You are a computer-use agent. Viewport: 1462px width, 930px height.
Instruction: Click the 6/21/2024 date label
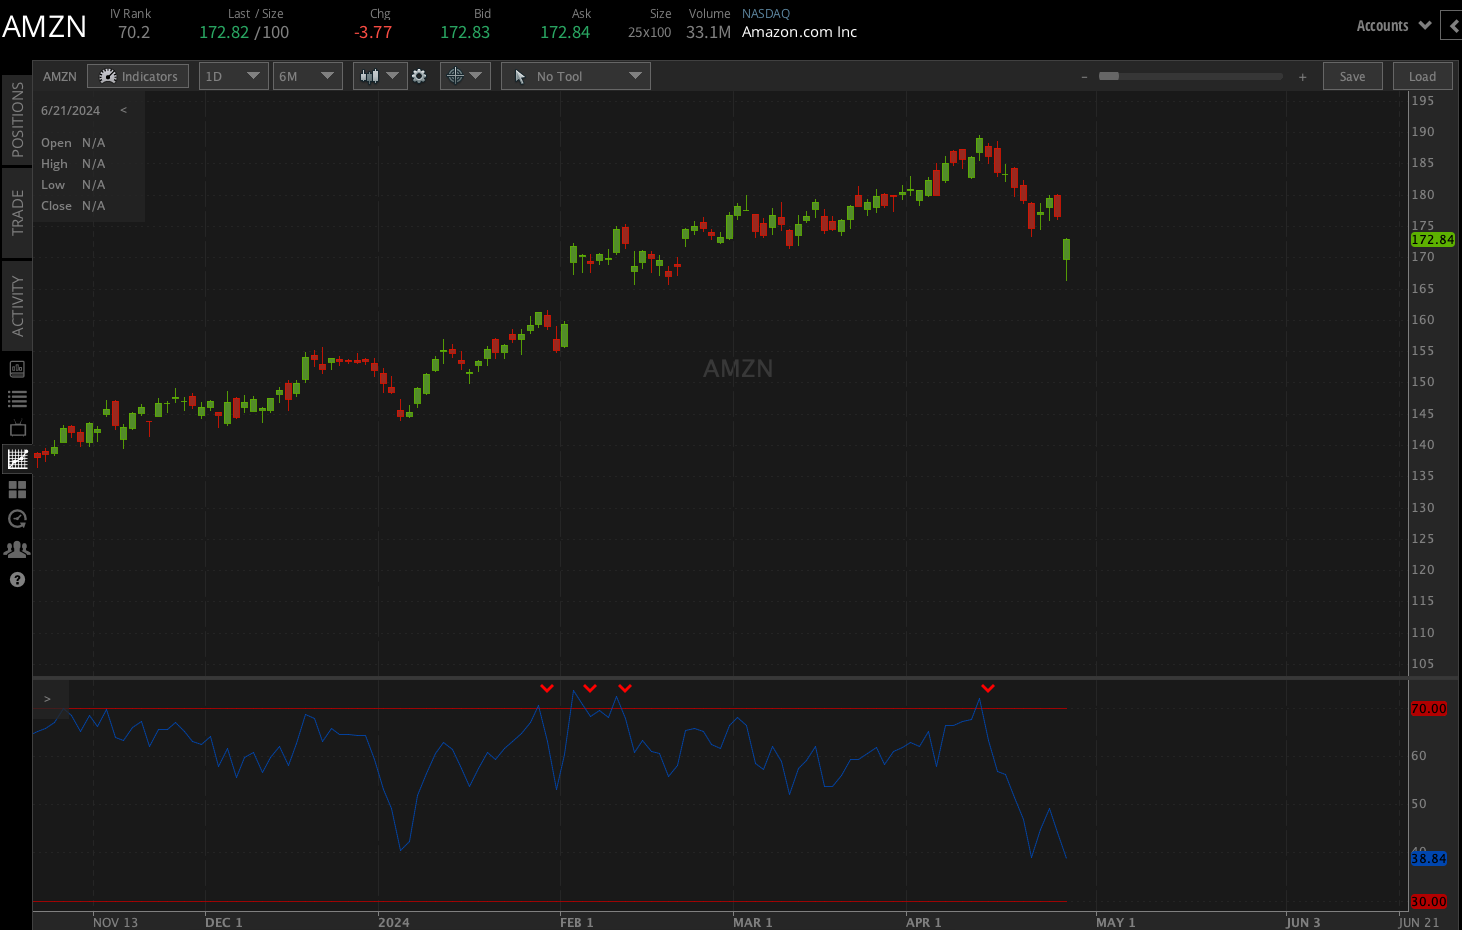tap(70, 110)
